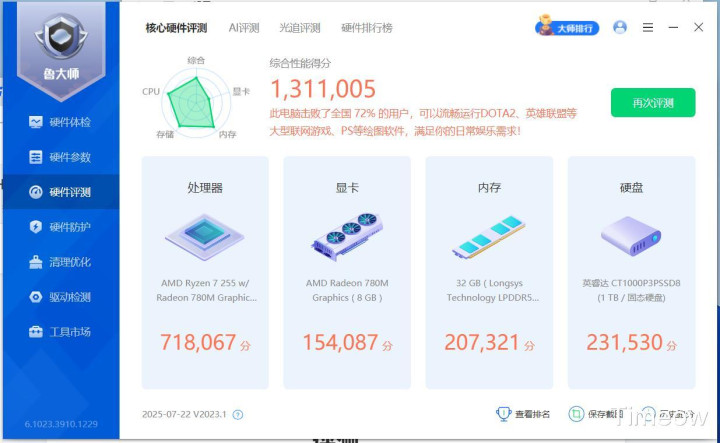The height and width of the screenshot is (443, 720).
Task: Open 驱动检测 in the sidebar
Action: tap(61, 297)
